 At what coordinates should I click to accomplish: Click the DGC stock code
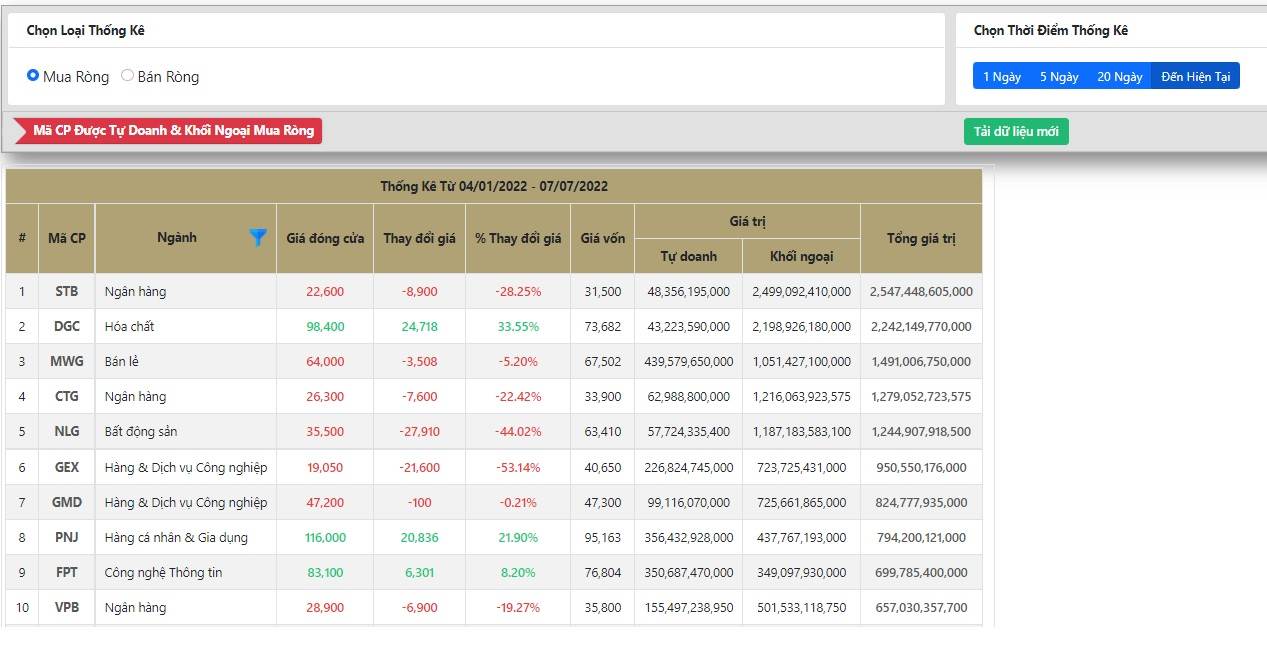pyautogui.click(x=67, y=327)
